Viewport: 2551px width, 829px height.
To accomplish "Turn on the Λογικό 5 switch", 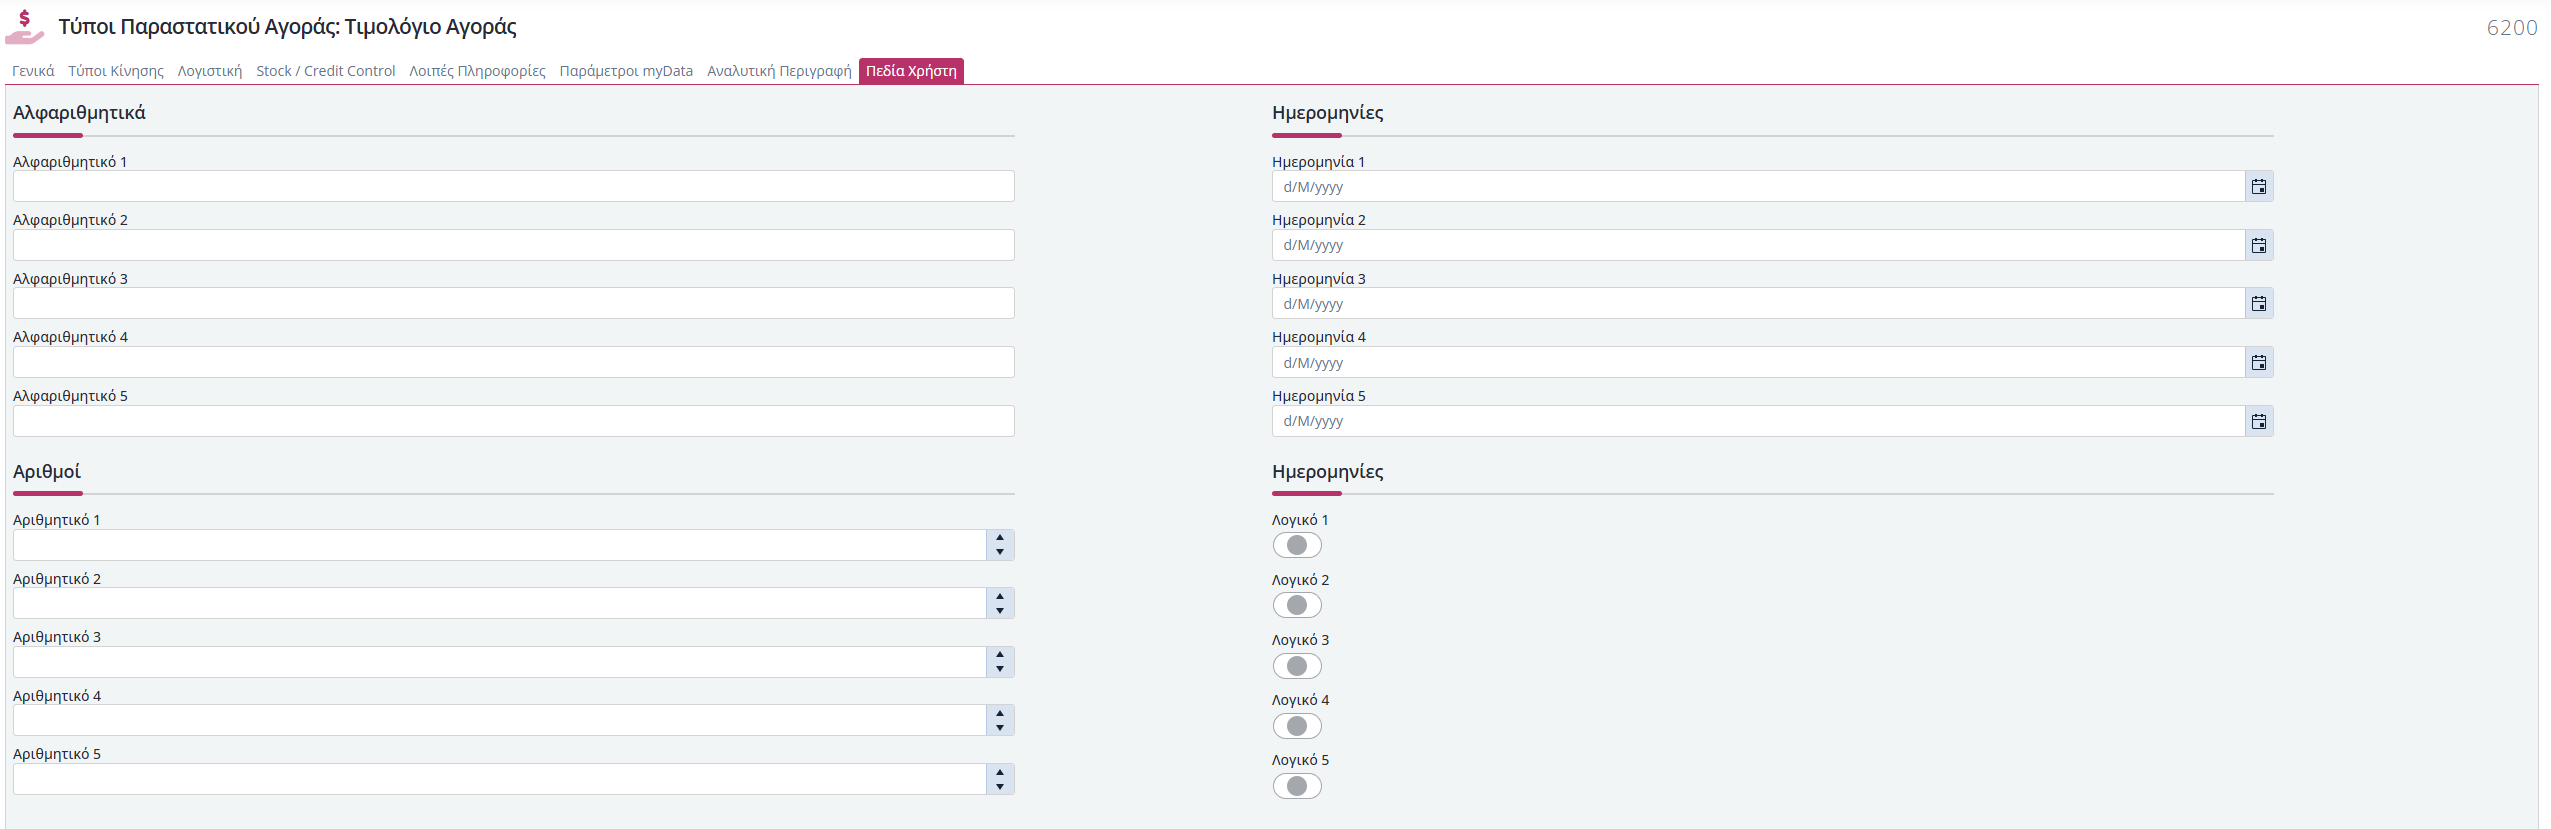I will (1297, 786).
